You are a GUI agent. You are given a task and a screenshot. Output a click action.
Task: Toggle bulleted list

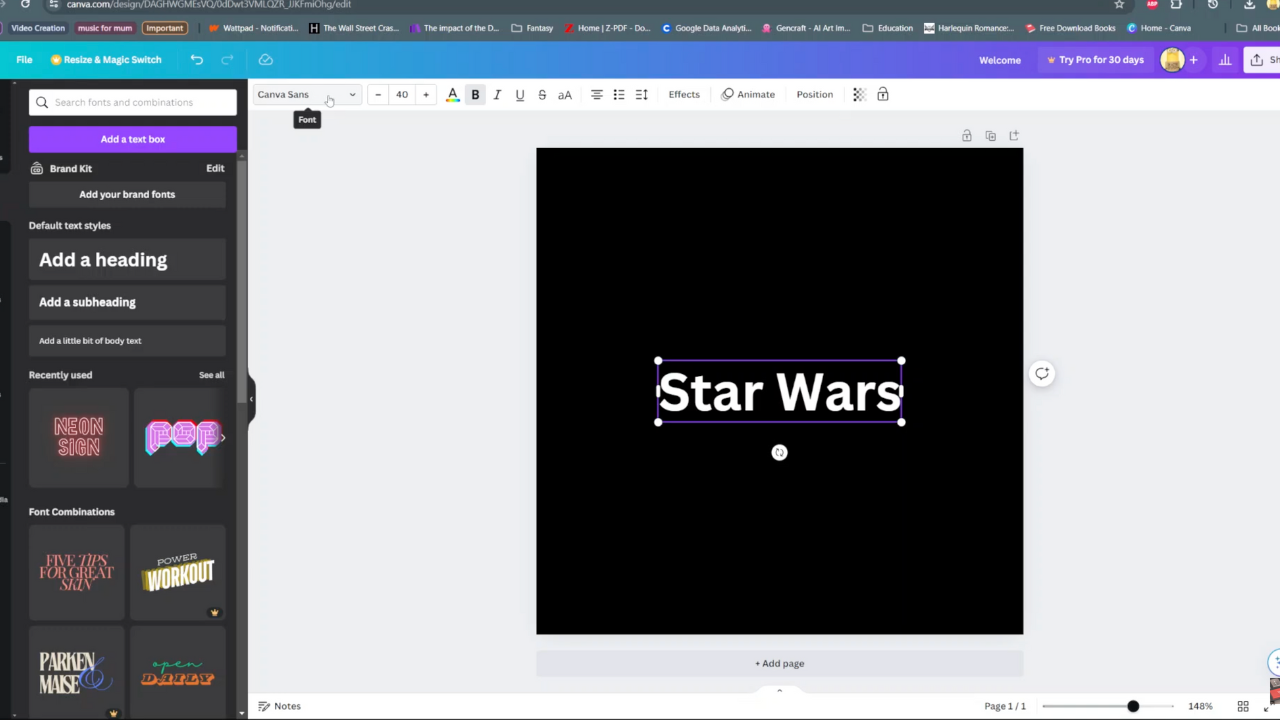pos(619,95)
